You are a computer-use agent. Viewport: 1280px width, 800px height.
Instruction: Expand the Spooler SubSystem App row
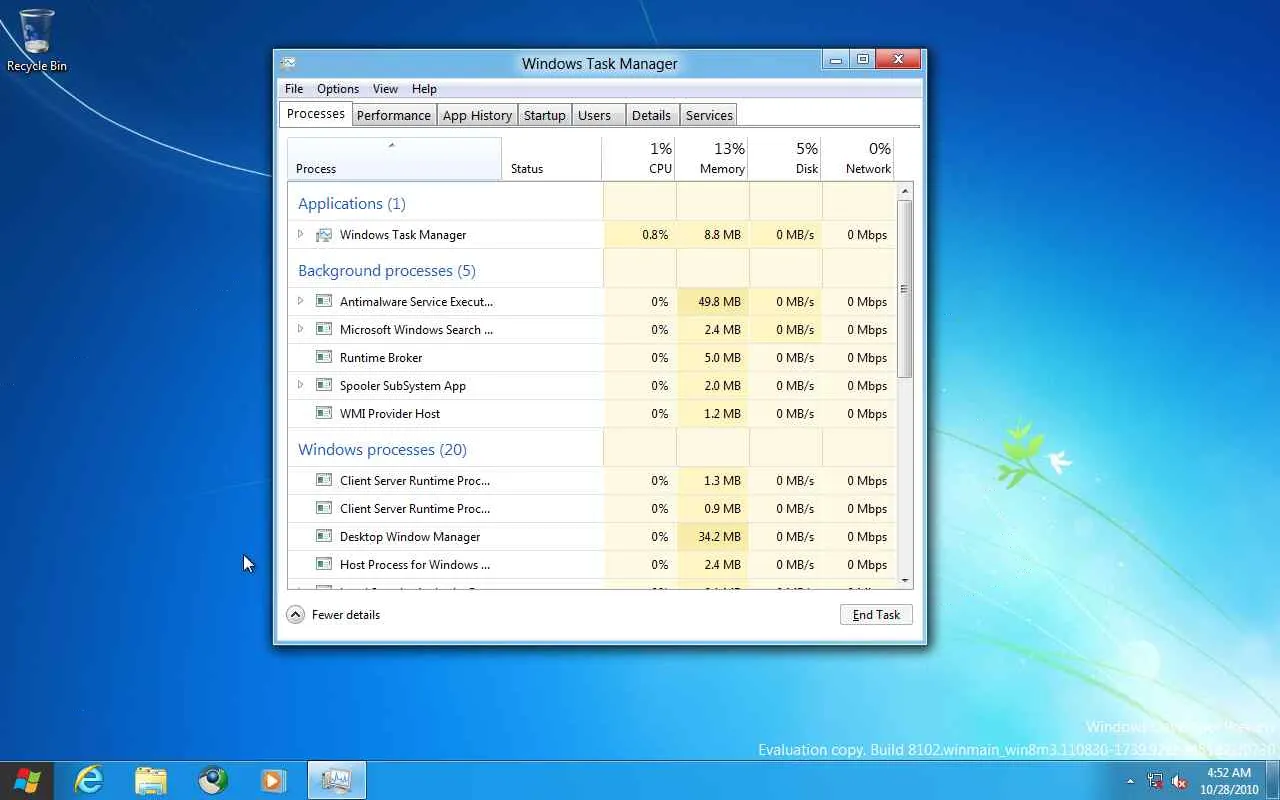pos(300,385)
